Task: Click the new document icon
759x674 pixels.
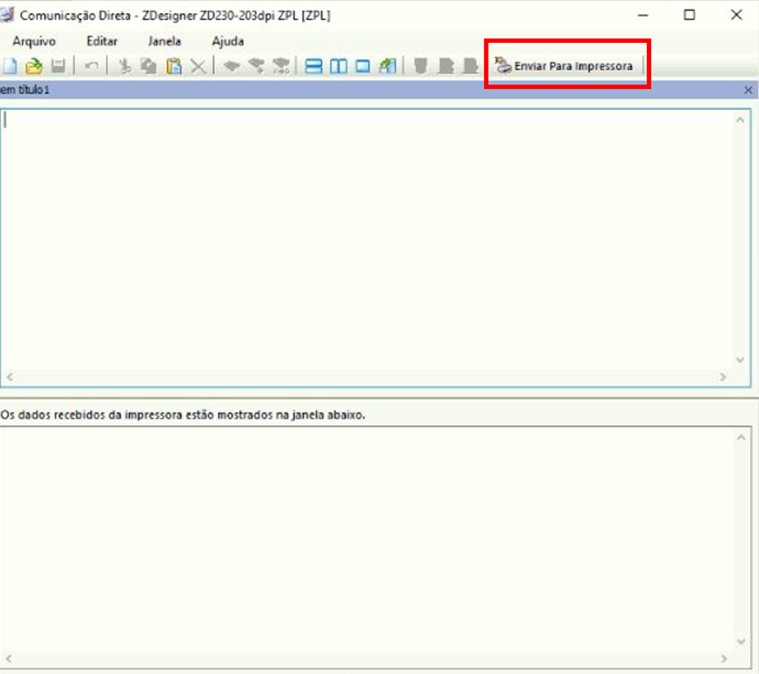Action: click(x=10, y=67)
